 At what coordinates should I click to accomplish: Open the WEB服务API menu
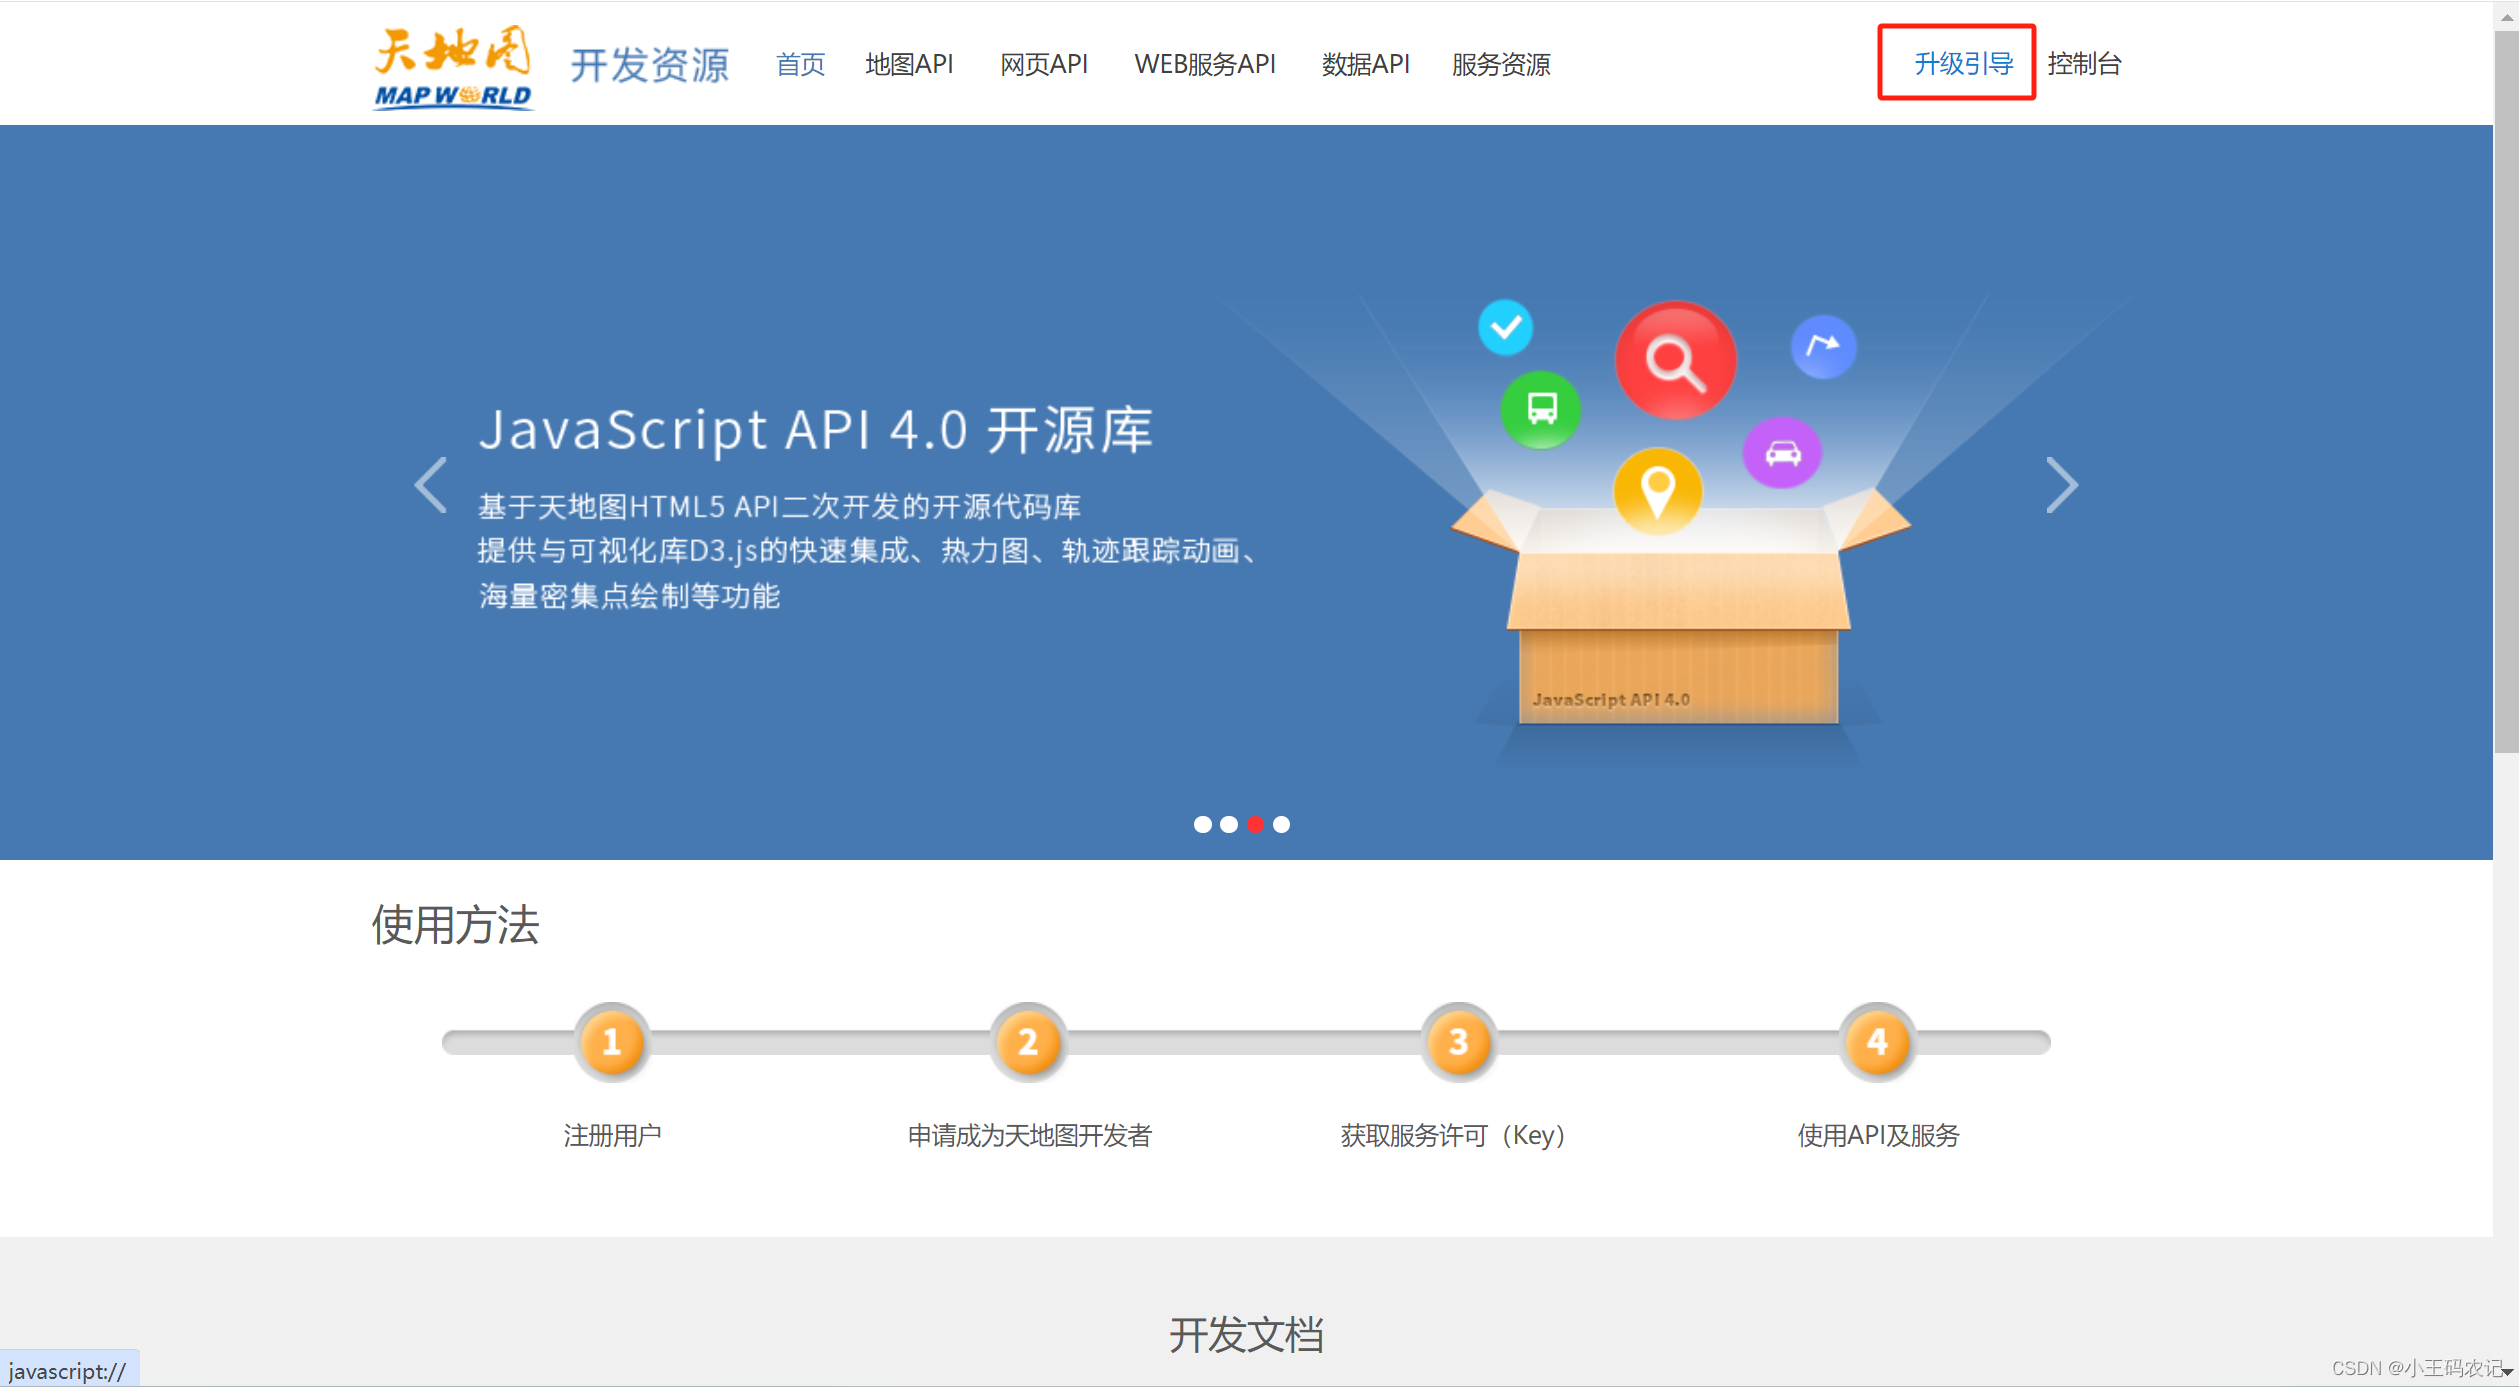1204,65
